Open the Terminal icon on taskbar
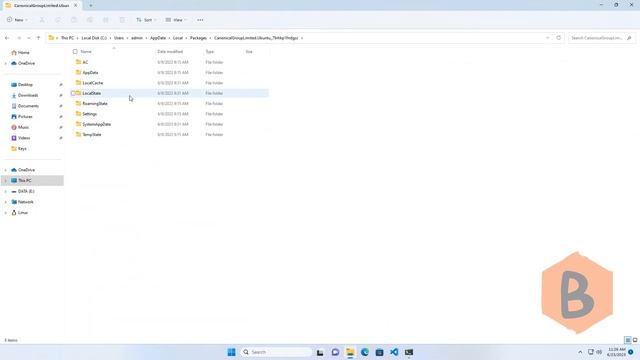Image resolution: width=640 pixels, height=360 pixels. click(409, 352)
